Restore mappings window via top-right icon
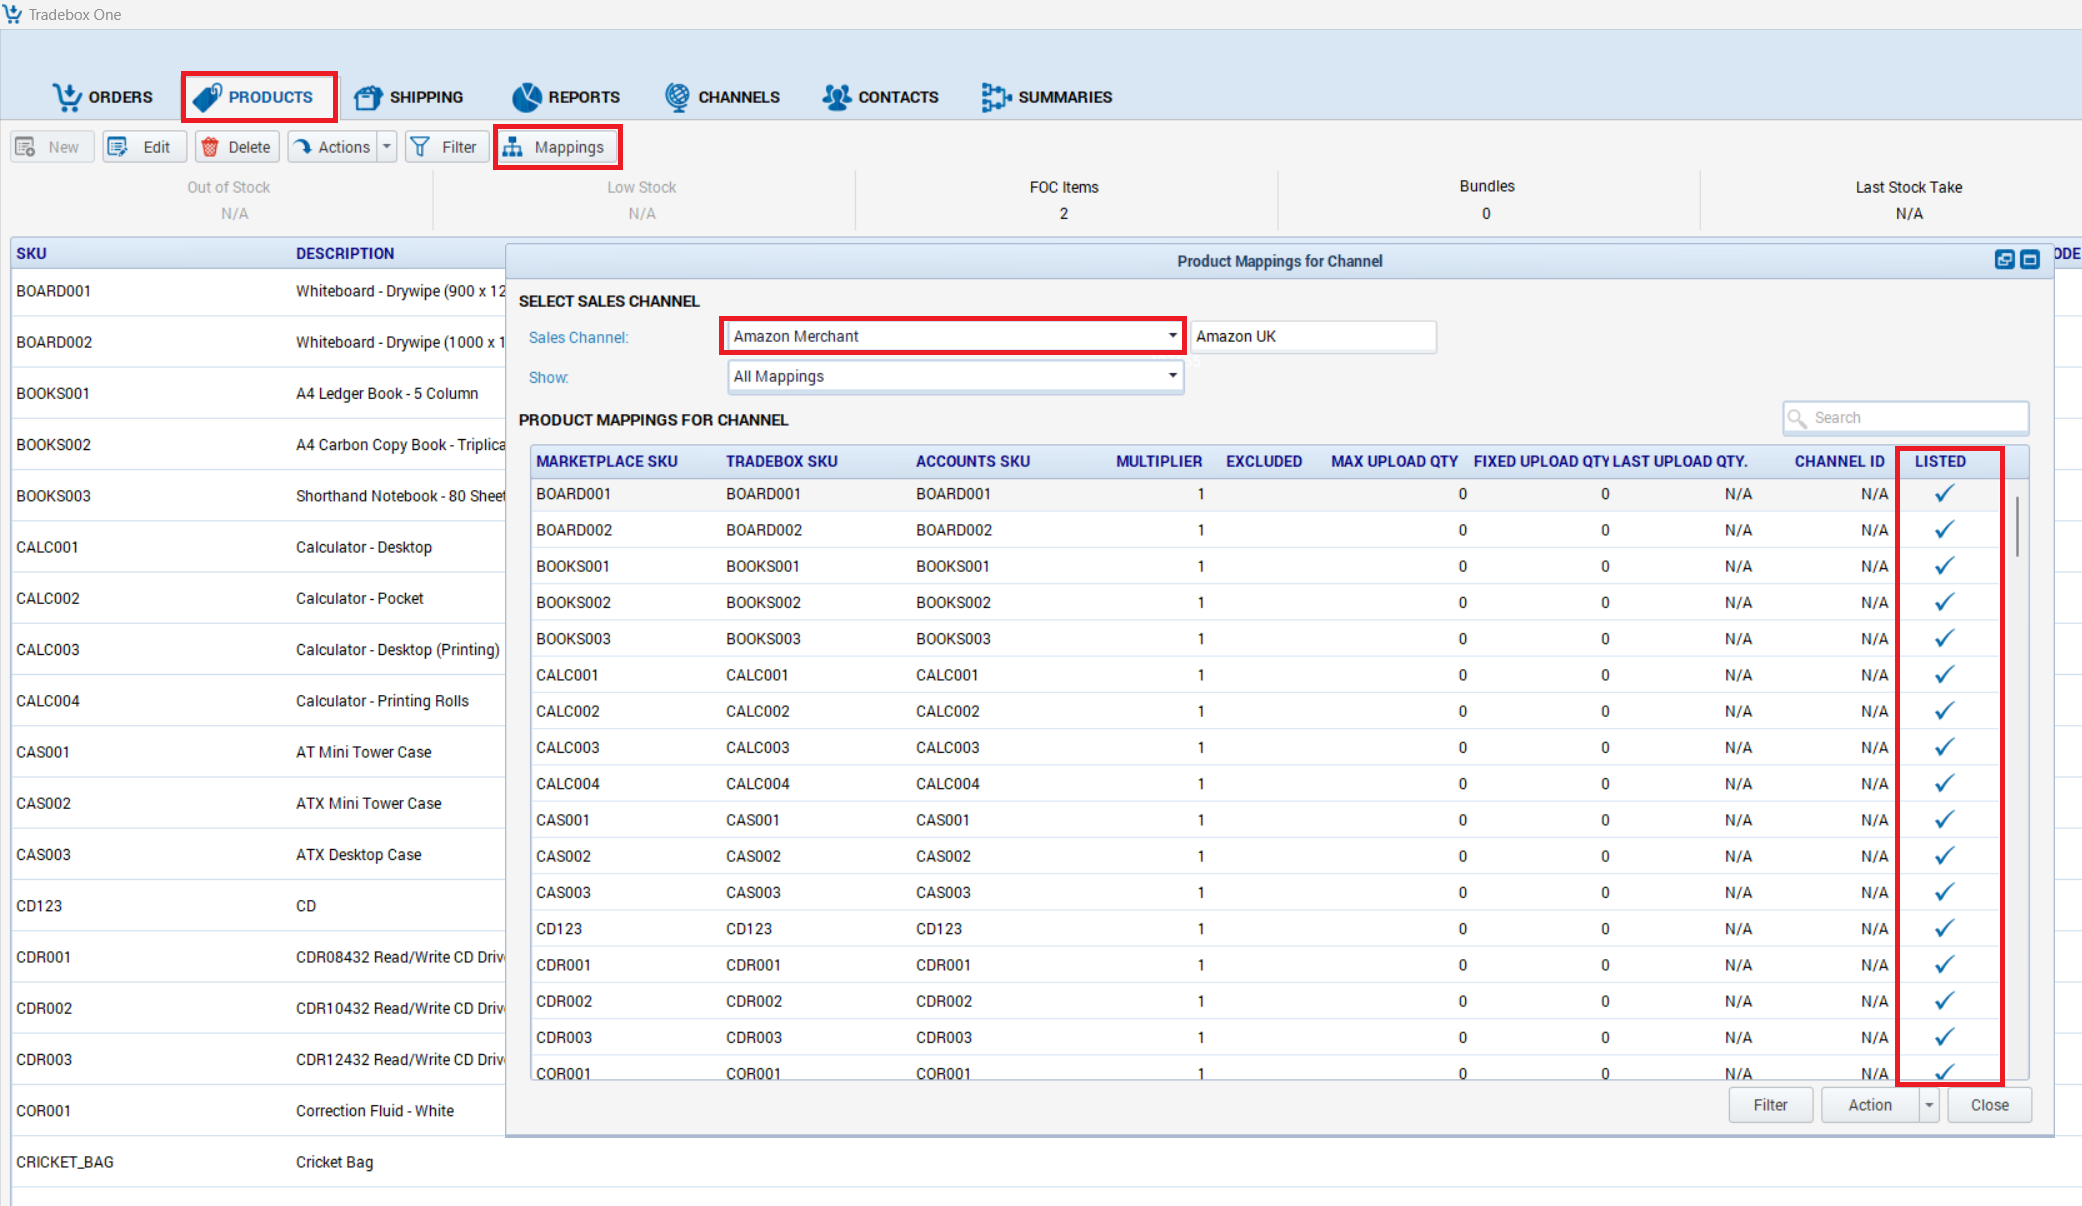 pos(2004,260)
